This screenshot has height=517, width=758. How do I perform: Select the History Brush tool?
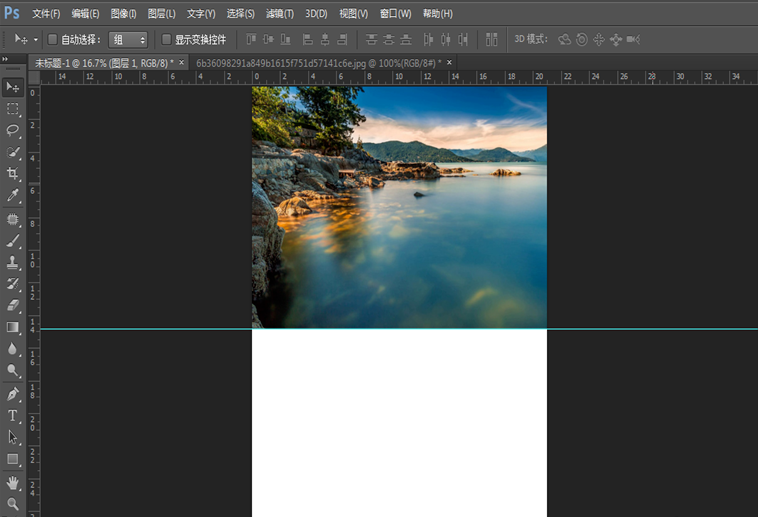click(x=13, y=284)
